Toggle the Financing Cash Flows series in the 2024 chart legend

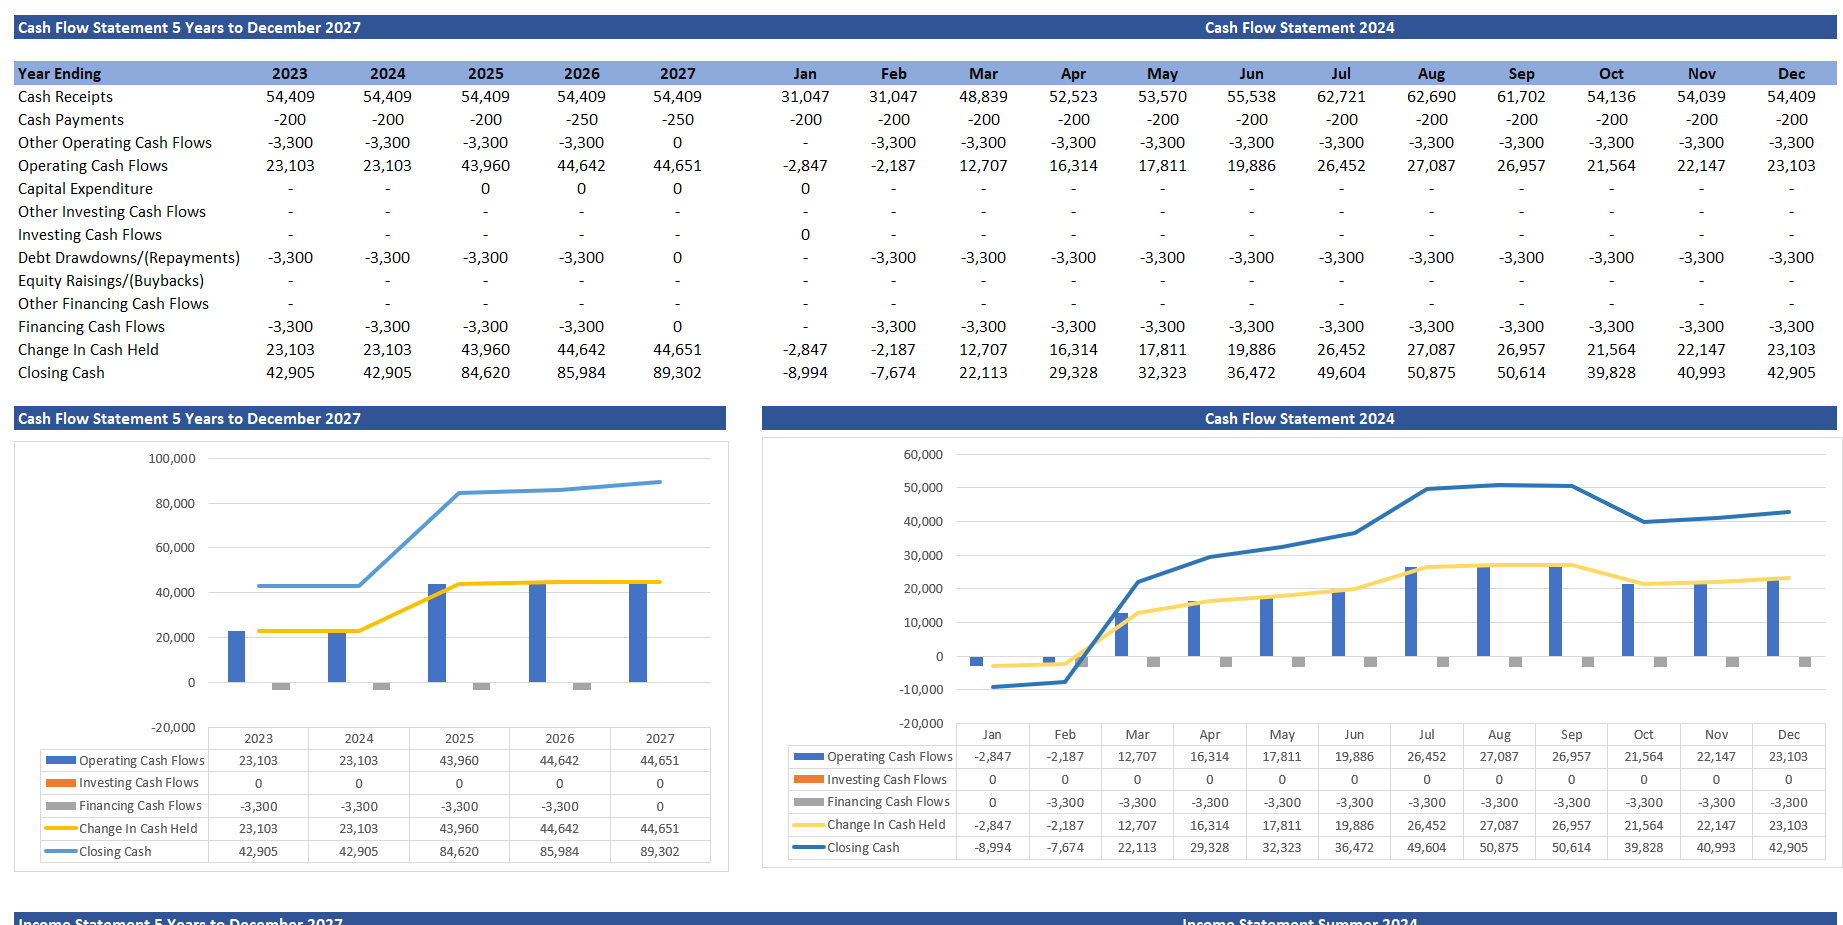pyautogui.click(x=808, y=801)
